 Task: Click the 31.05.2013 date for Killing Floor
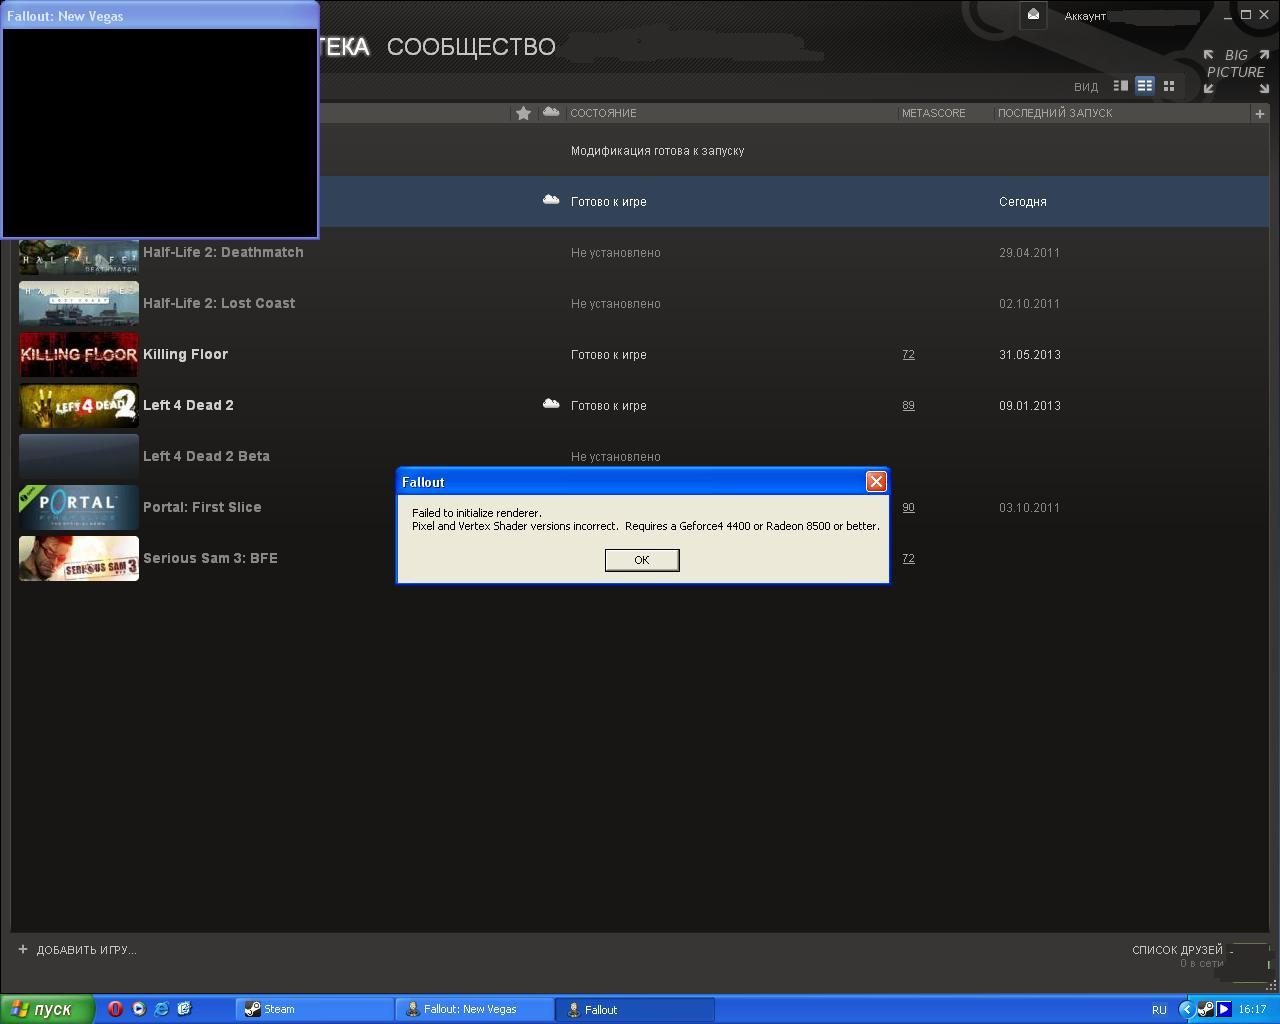1029,355
